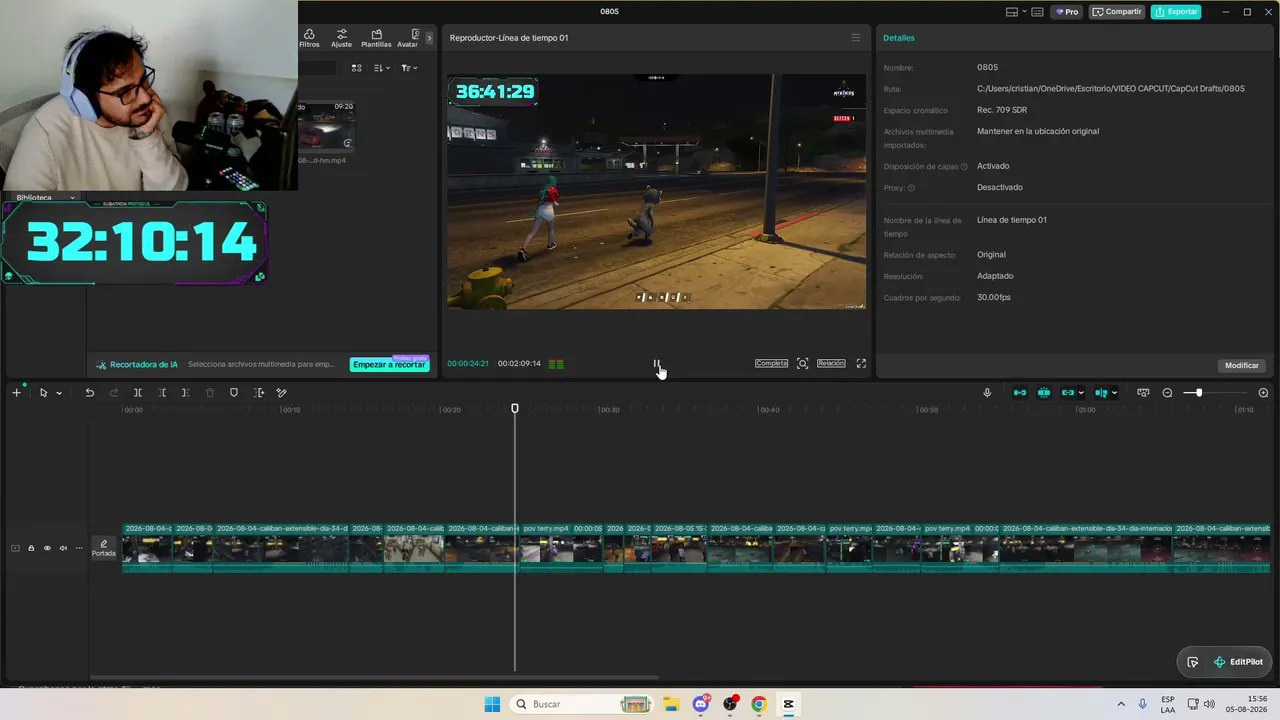Zoom in the timeline with plus icon
Image resolution: width=1280 pixels, height=720 pixels.
(x=1263, y=393)
